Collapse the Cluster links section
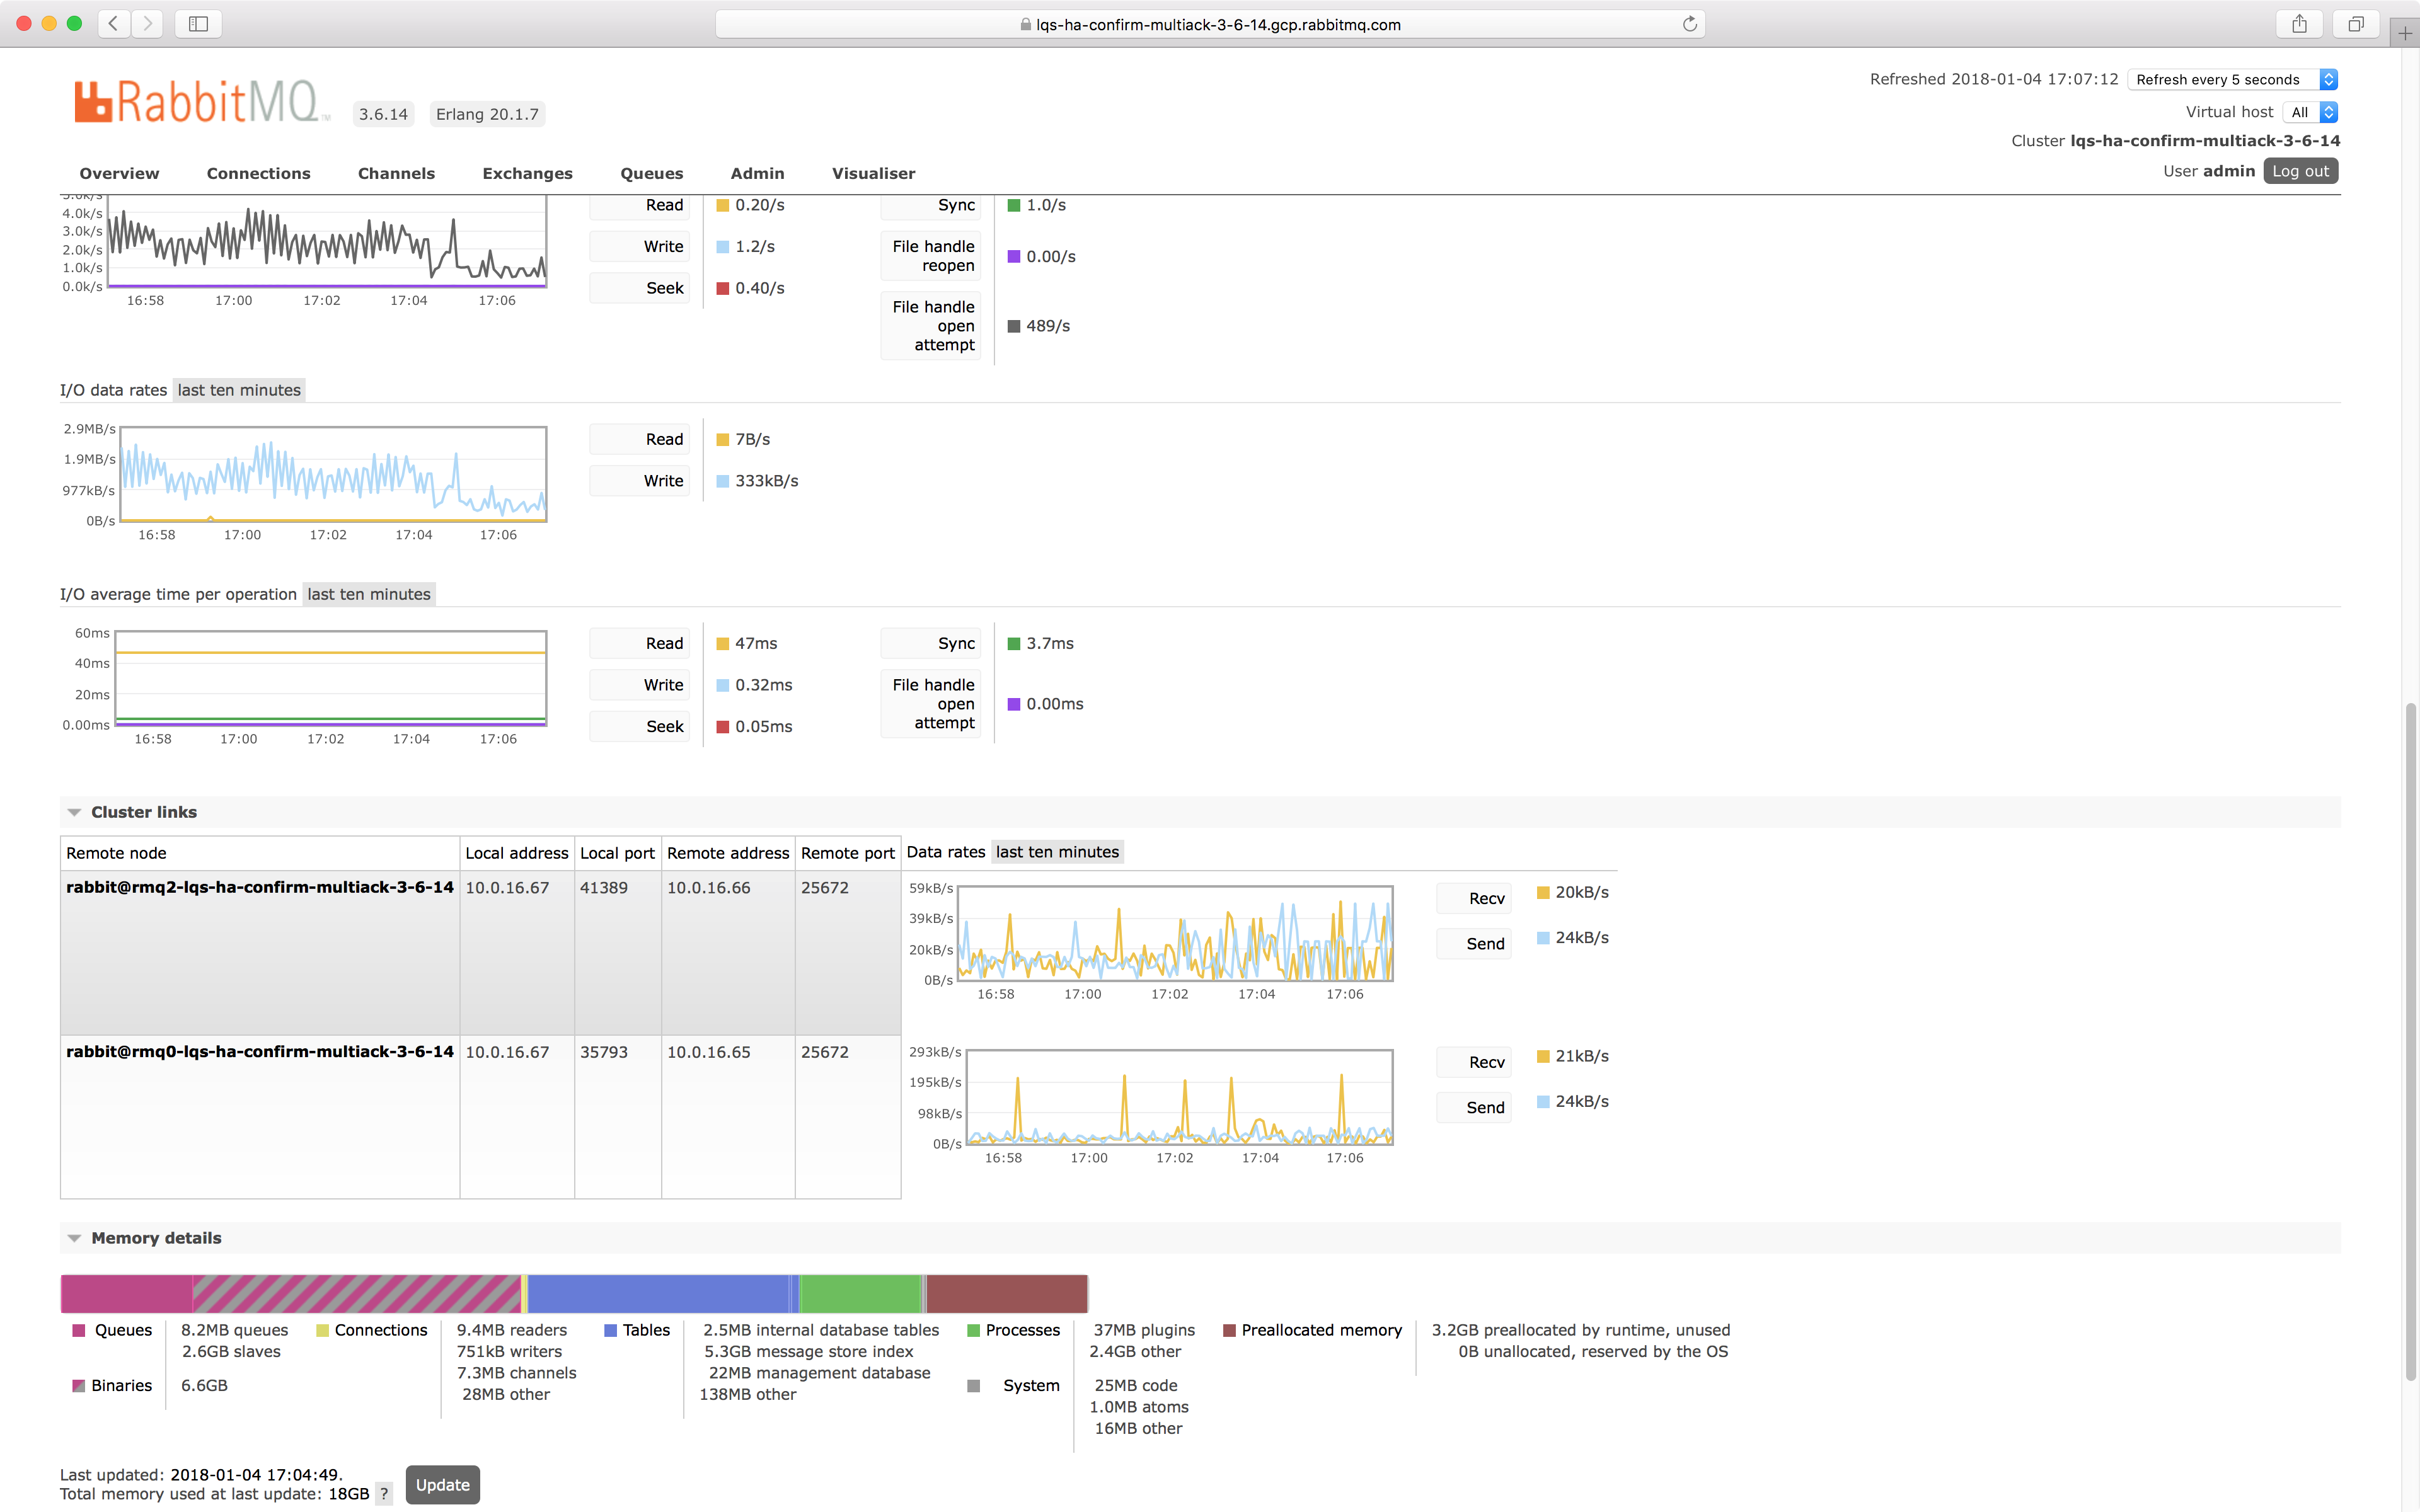Viewport: 2420px width, 1512px height. (x=74, y=811)
